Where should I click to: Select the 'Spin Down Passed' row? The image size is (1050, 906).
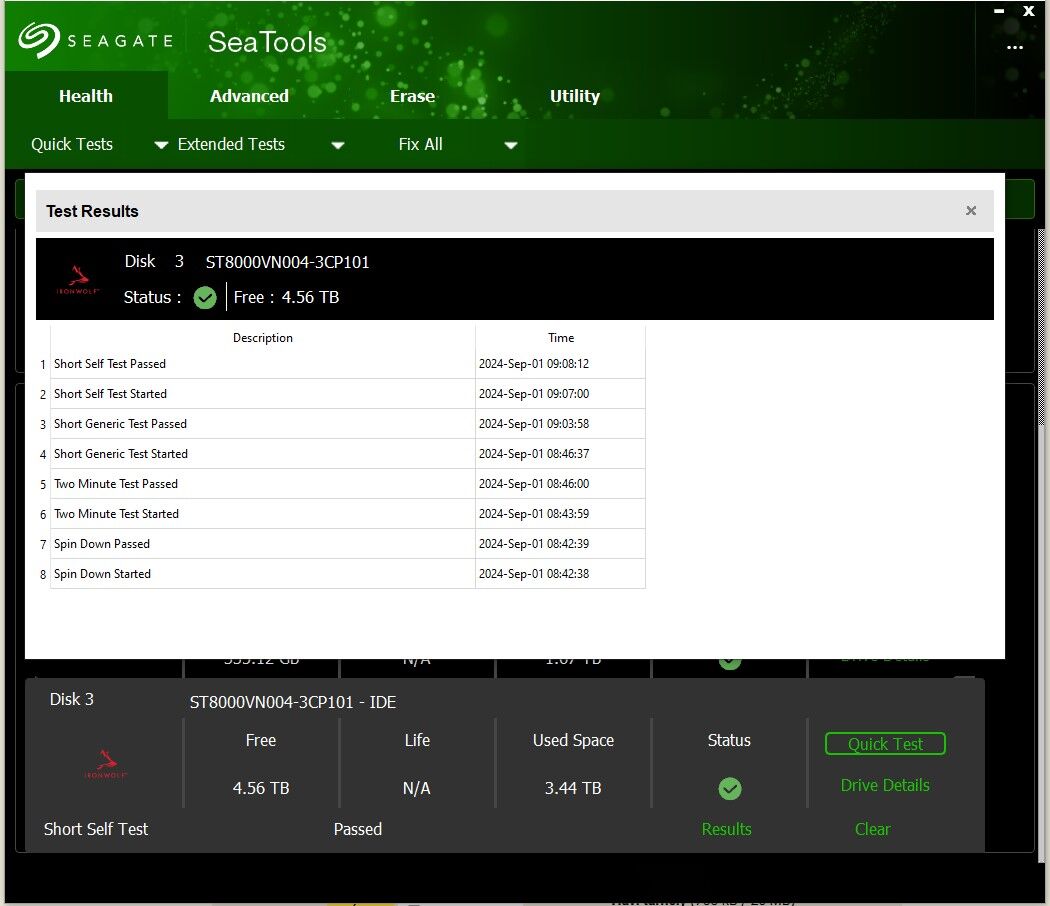(348, 544)
